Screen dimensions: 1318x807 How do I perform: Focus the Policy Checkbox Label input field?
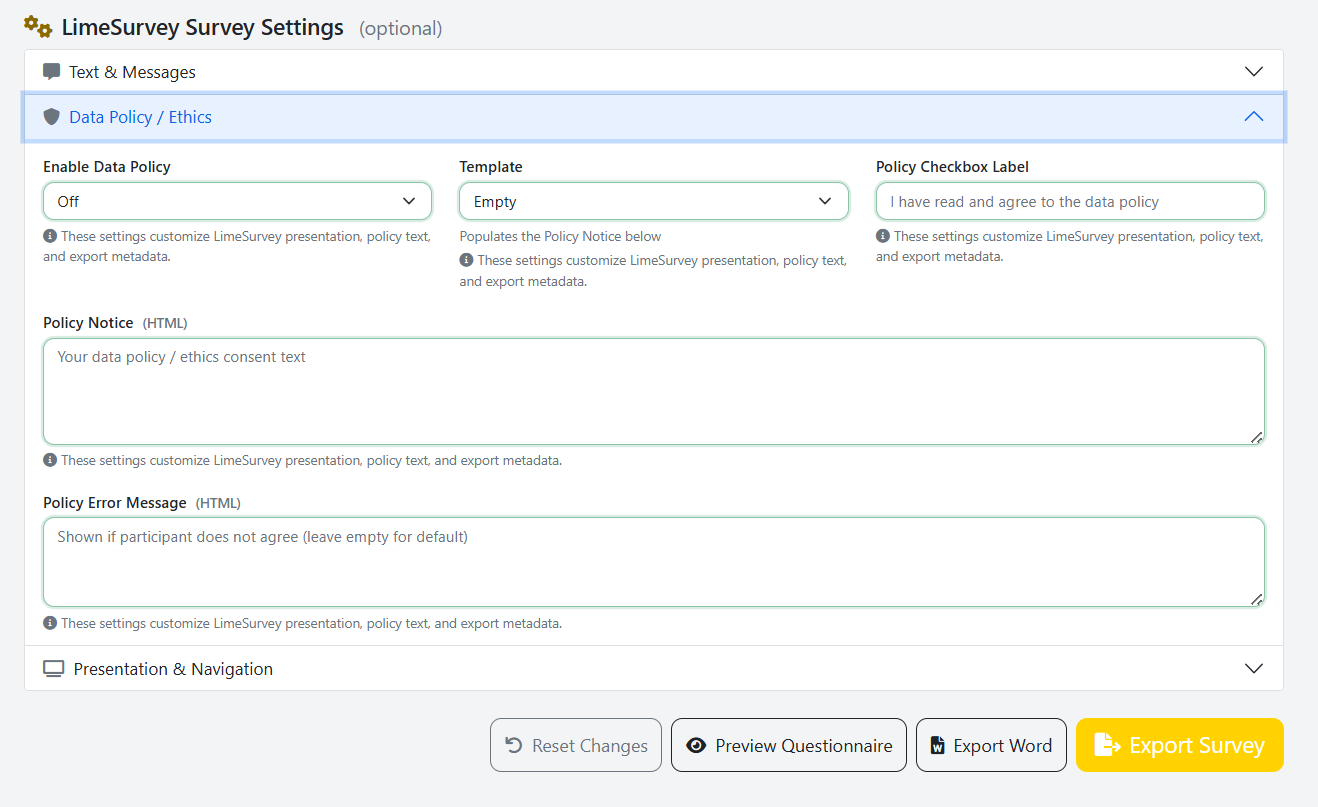pyautogui.click(x=1070, y=201)
